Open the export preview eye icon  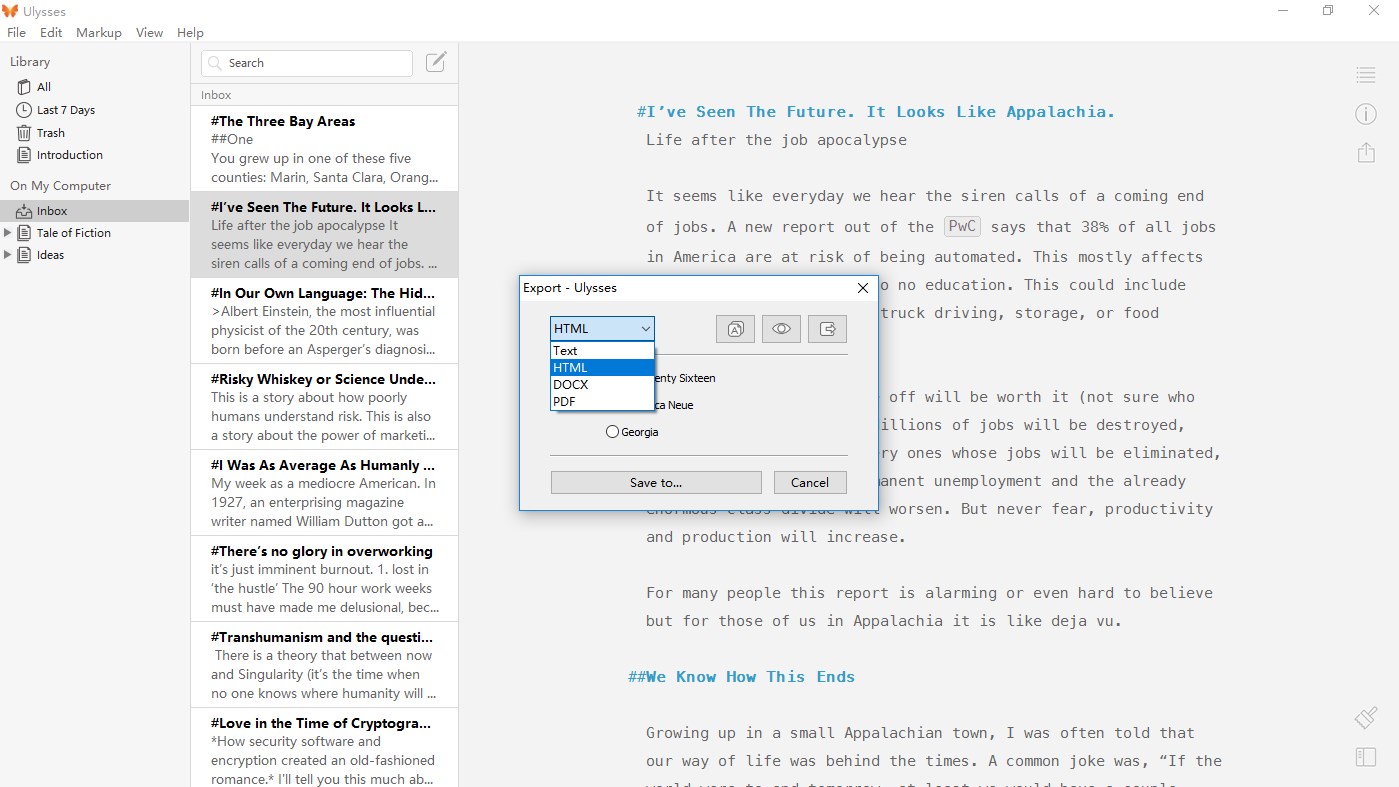point(781,328)
